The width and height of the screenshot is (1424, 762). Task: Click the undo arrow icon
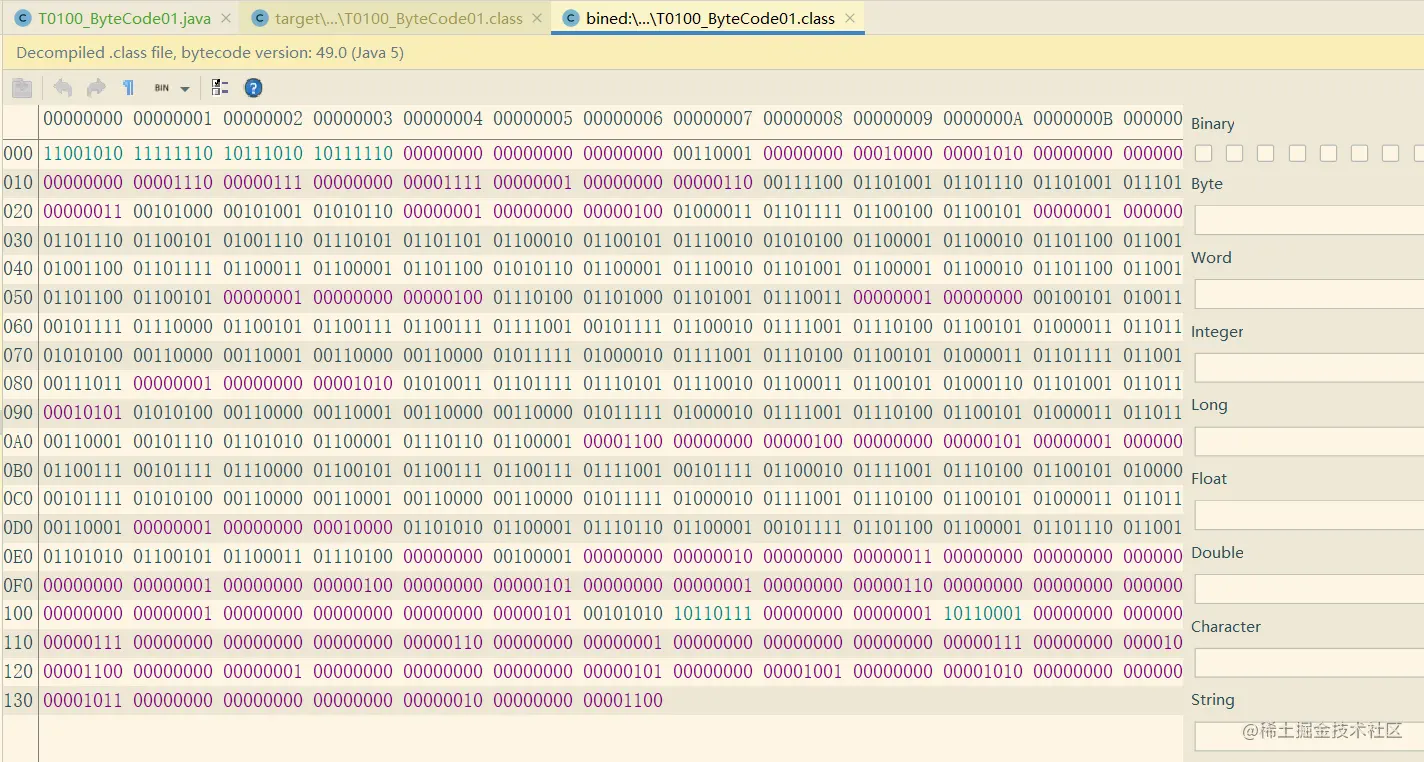62,88
